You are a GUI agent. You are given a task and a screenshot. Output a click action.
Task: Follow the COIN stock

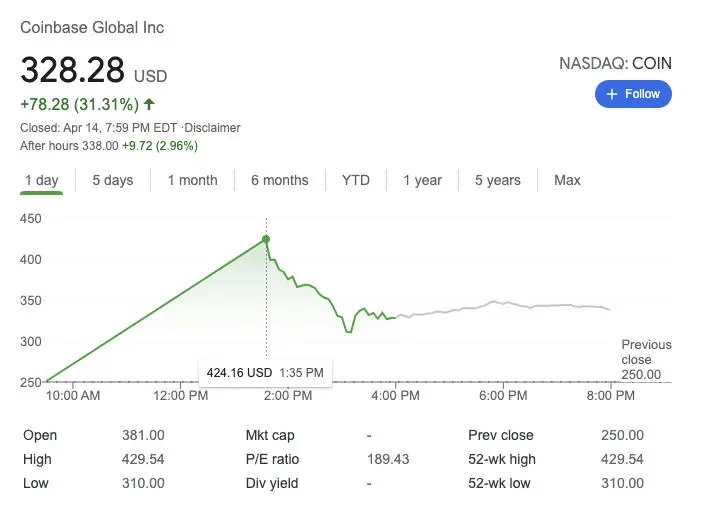[633, 94]
